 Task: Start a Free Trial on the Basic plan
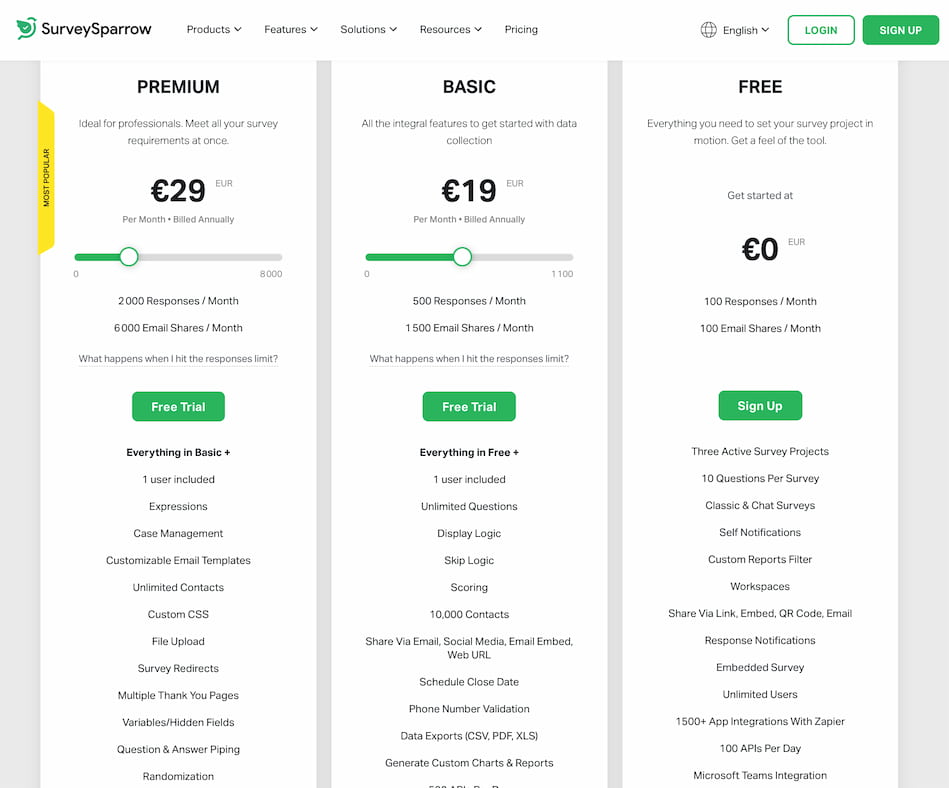click(x=469, y=406)
